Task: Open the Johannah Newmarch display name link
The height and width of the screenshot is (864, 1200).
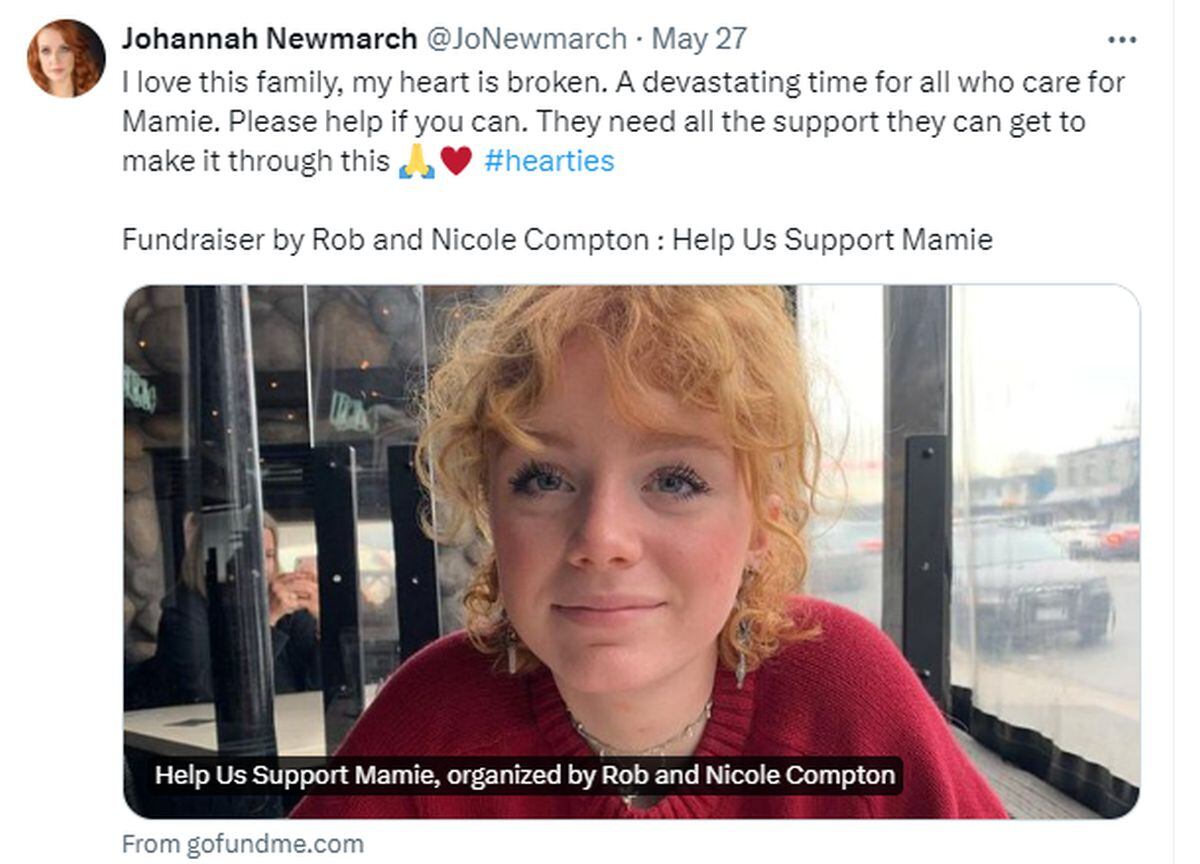Action: click(269, 39)
